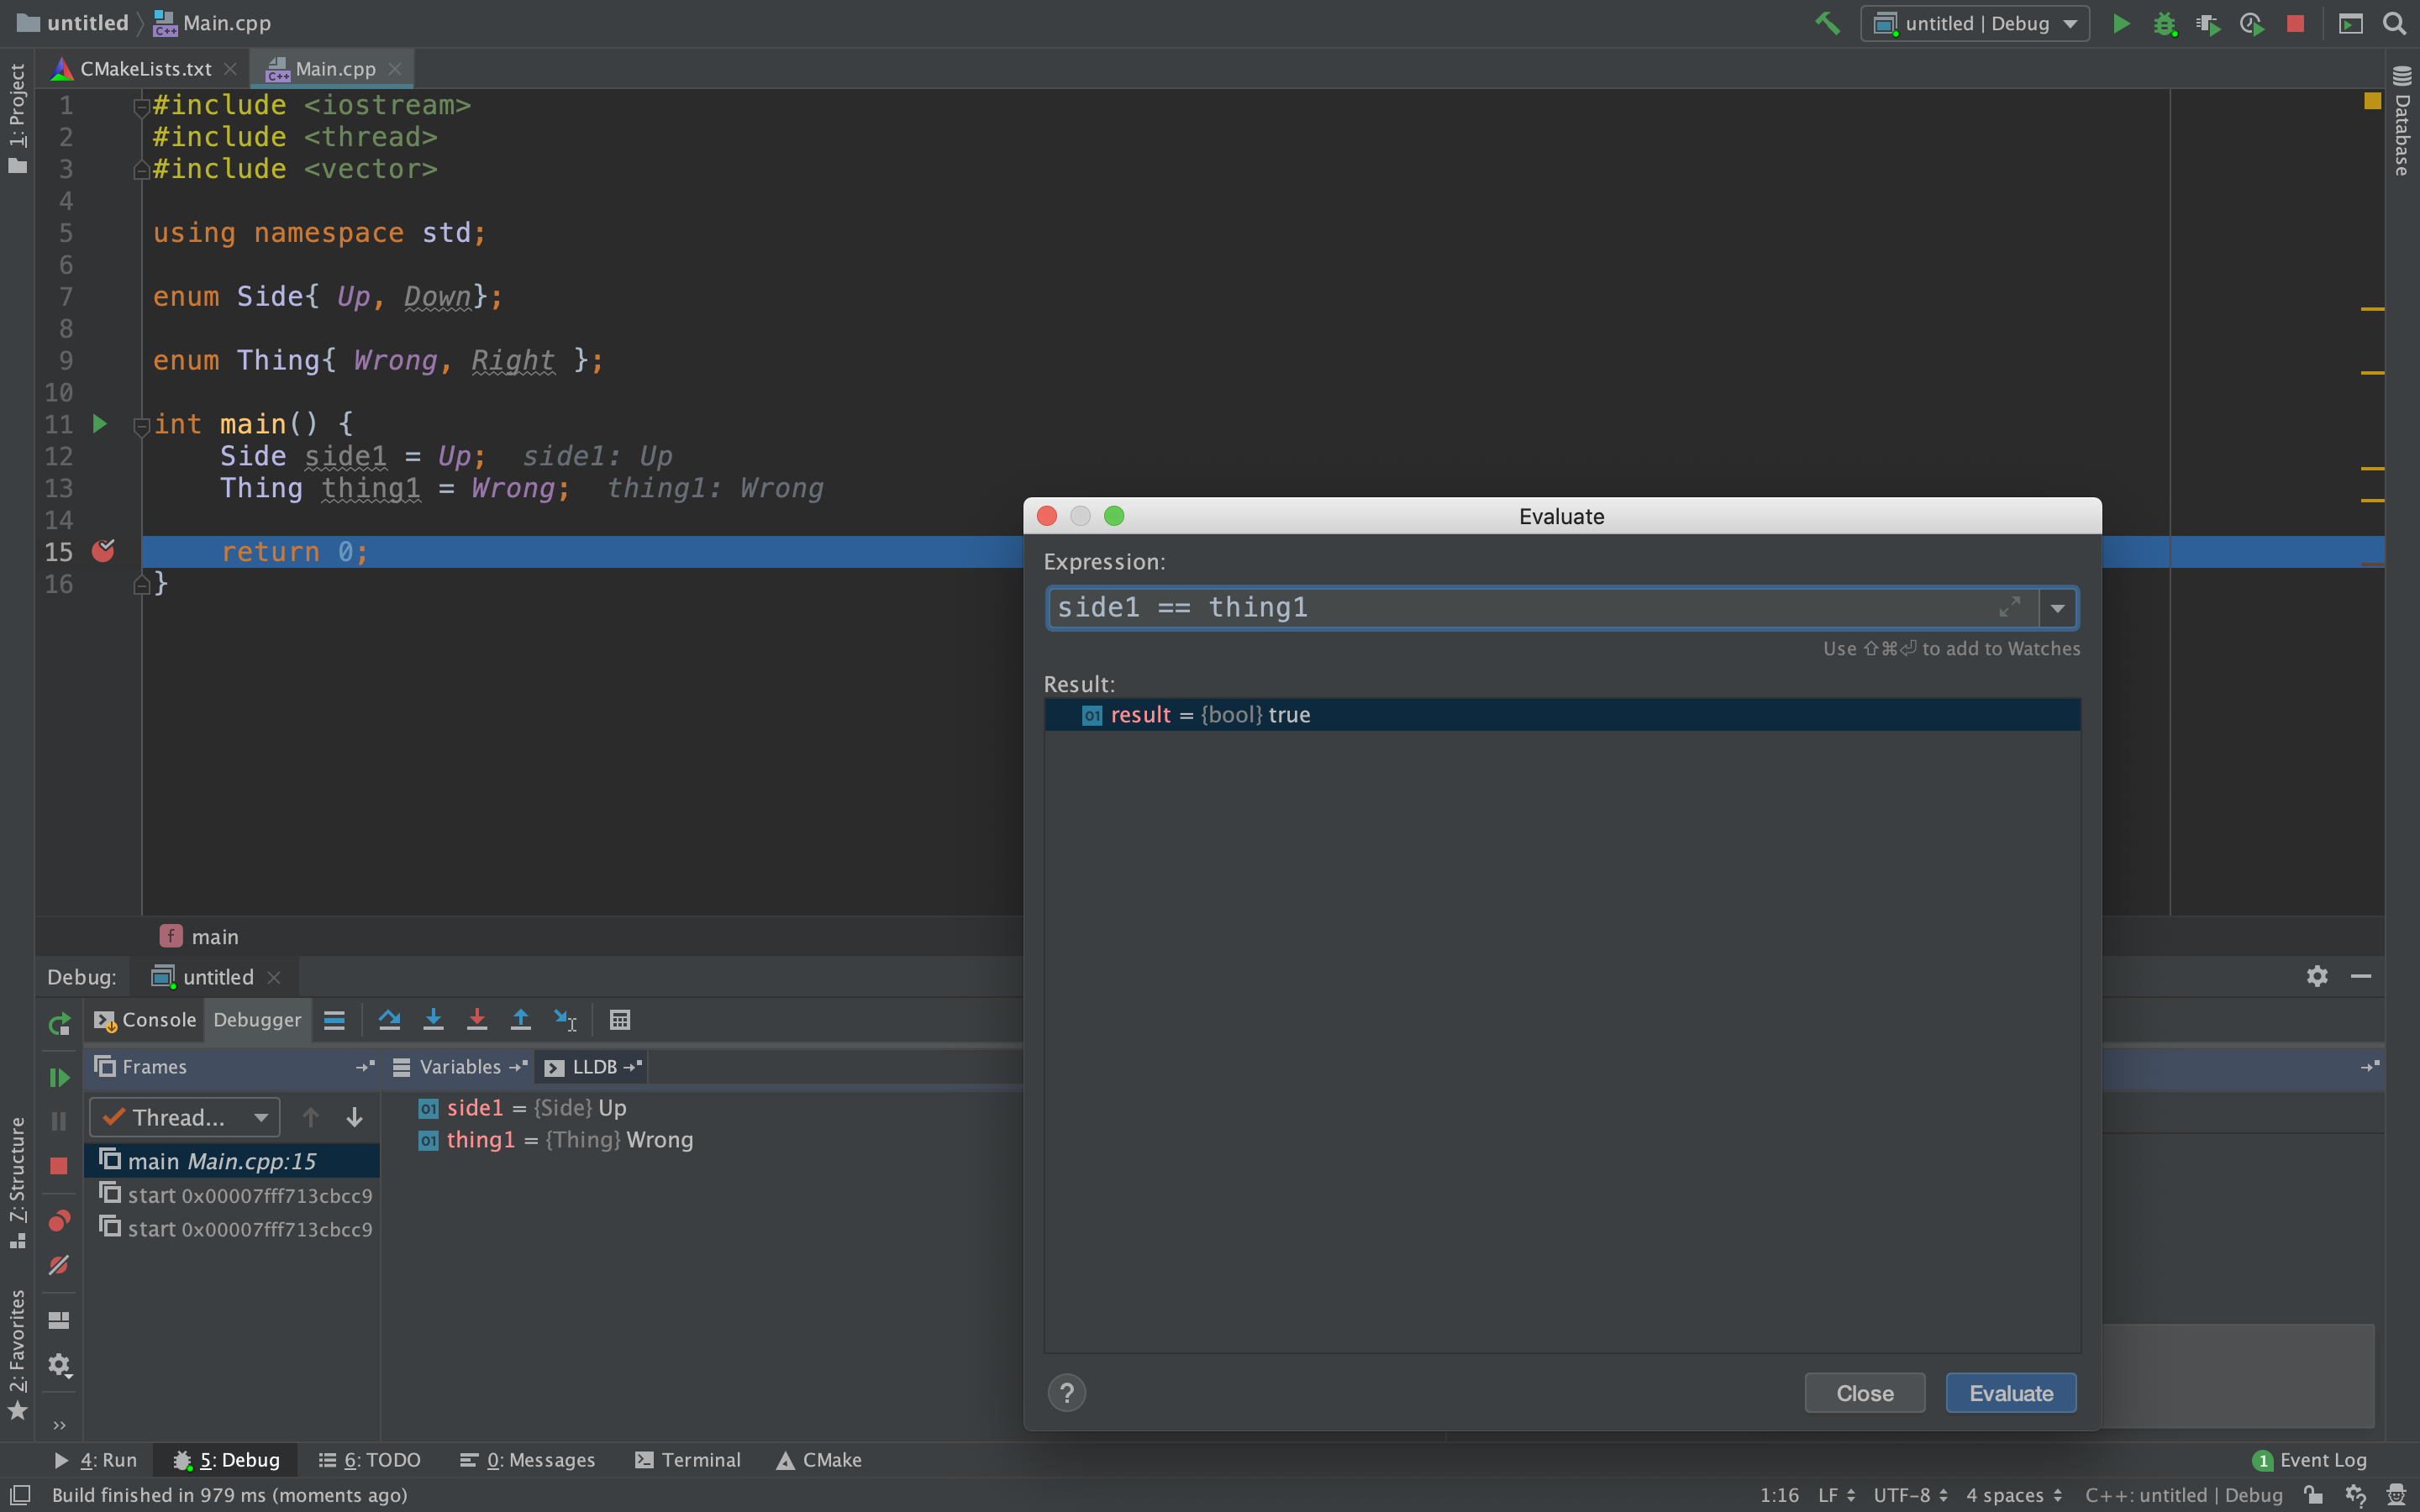Open the Event Log

coord(2309,1460)
